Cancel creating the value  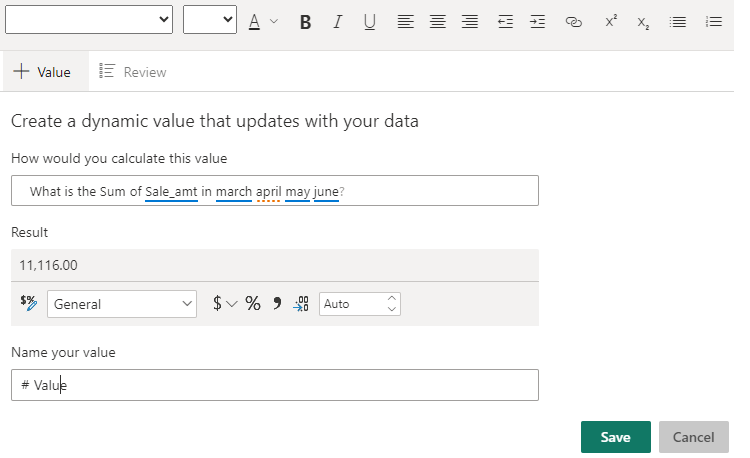tap(693, 437)
